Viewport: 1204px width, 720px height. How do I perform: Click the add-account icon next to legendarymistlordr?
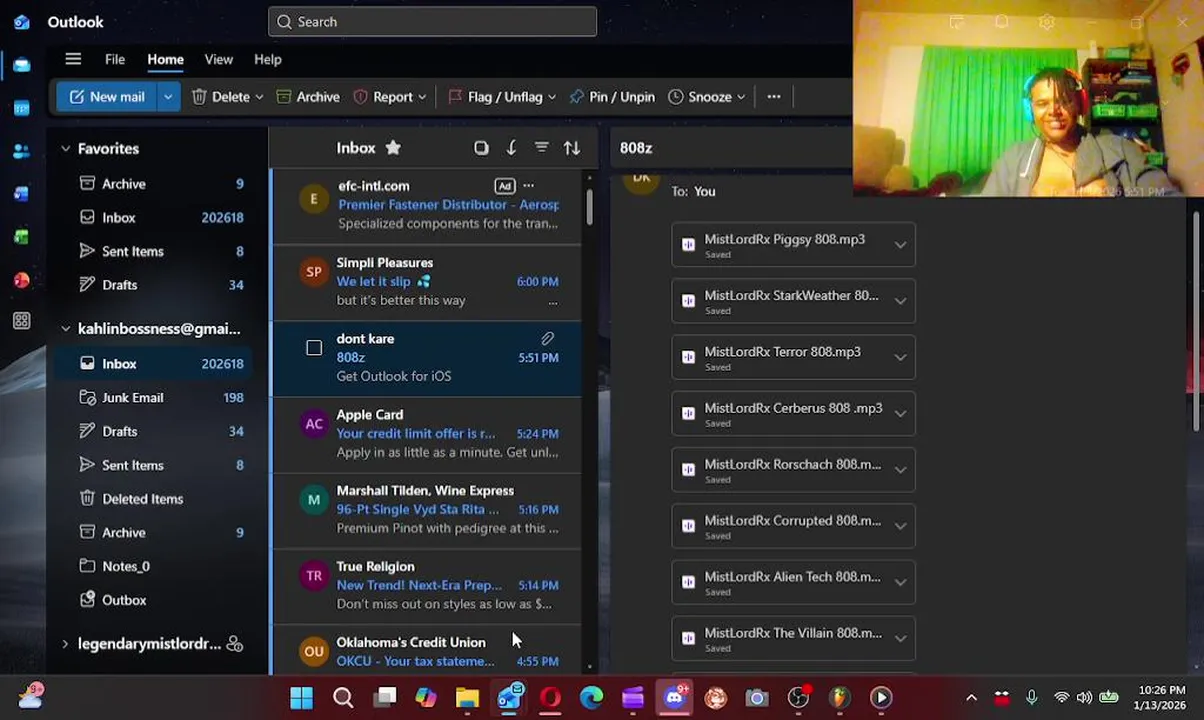click(235, 644)
